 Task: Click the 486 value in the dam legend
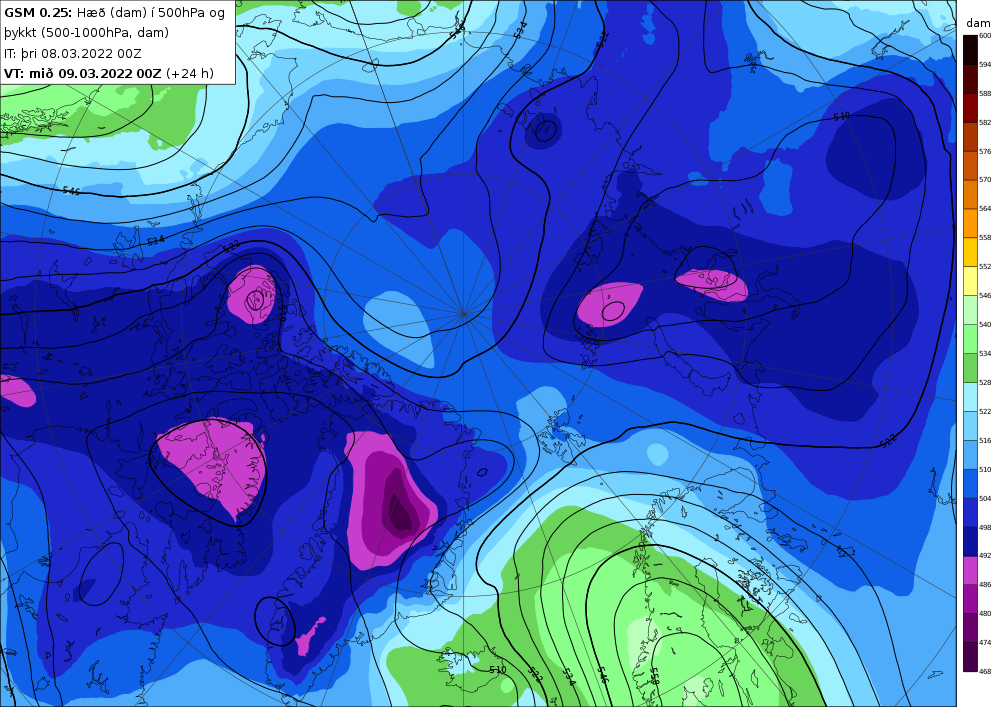(985, 585)
